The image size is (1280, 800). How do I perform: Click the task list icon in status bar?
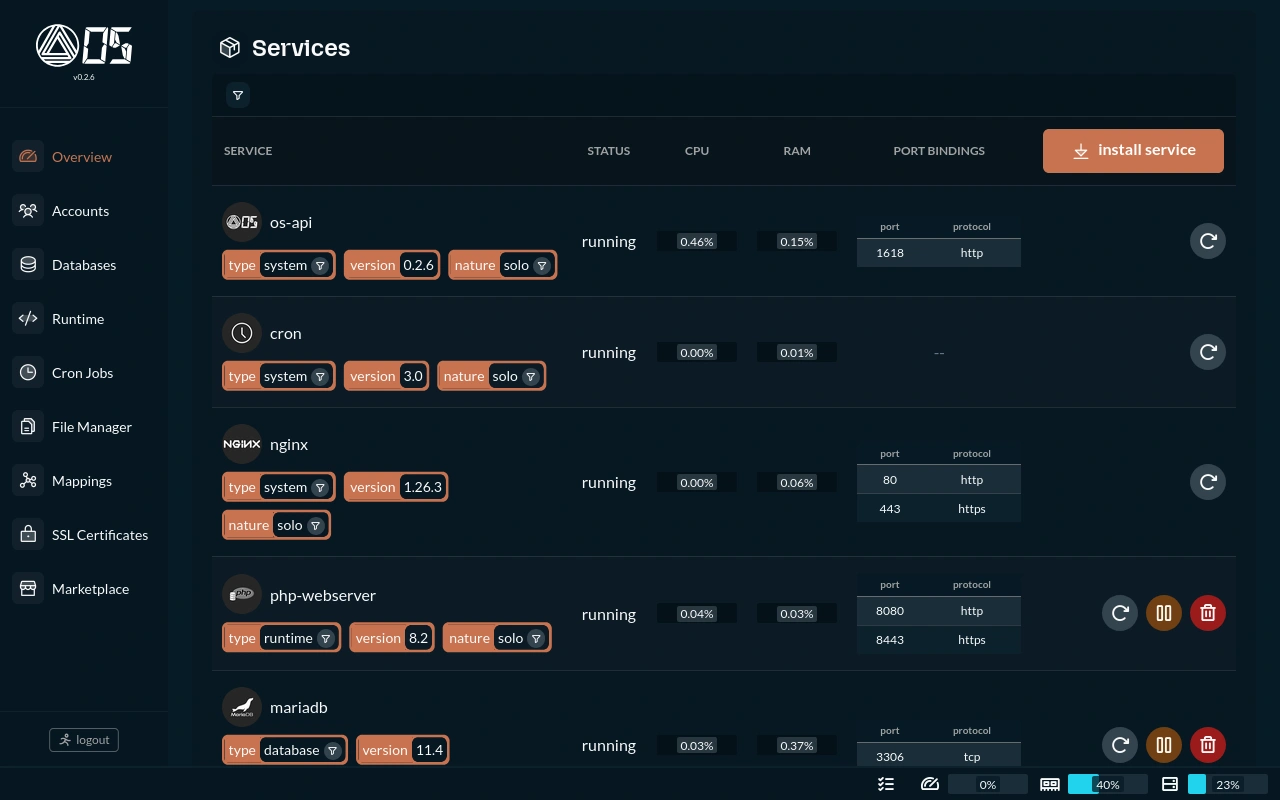point(886,785)
